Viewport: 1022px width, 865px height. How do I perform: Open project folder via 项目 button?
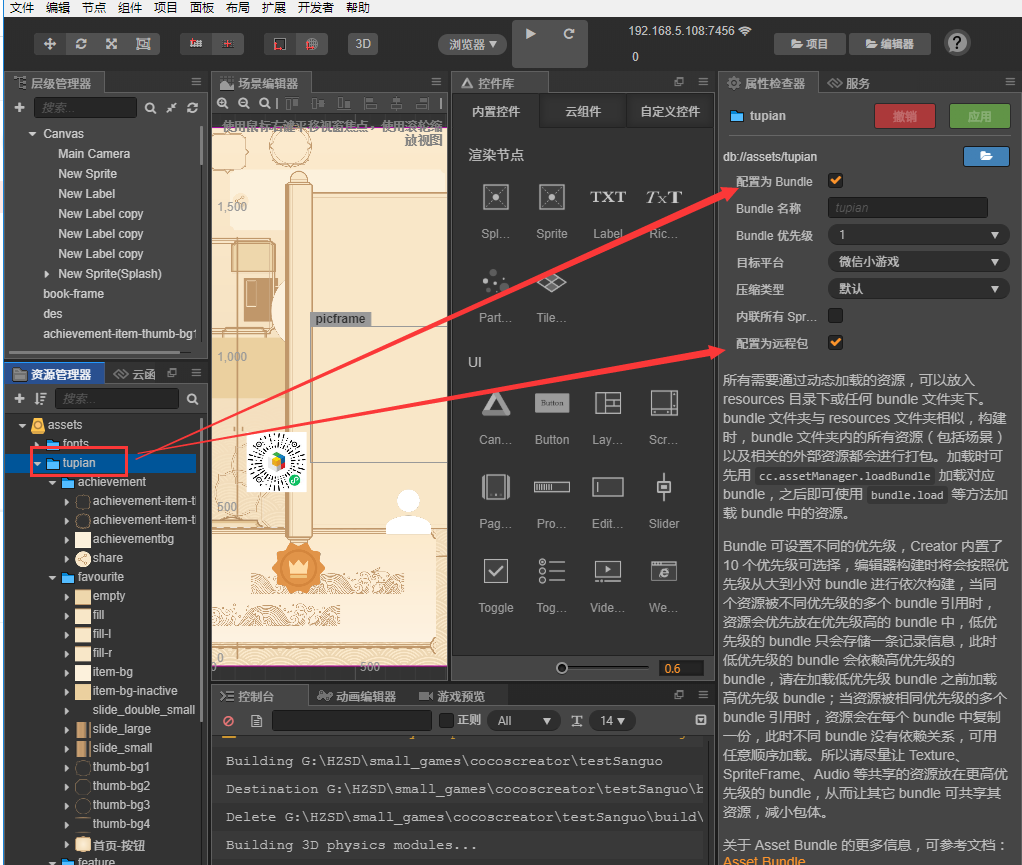810,44
